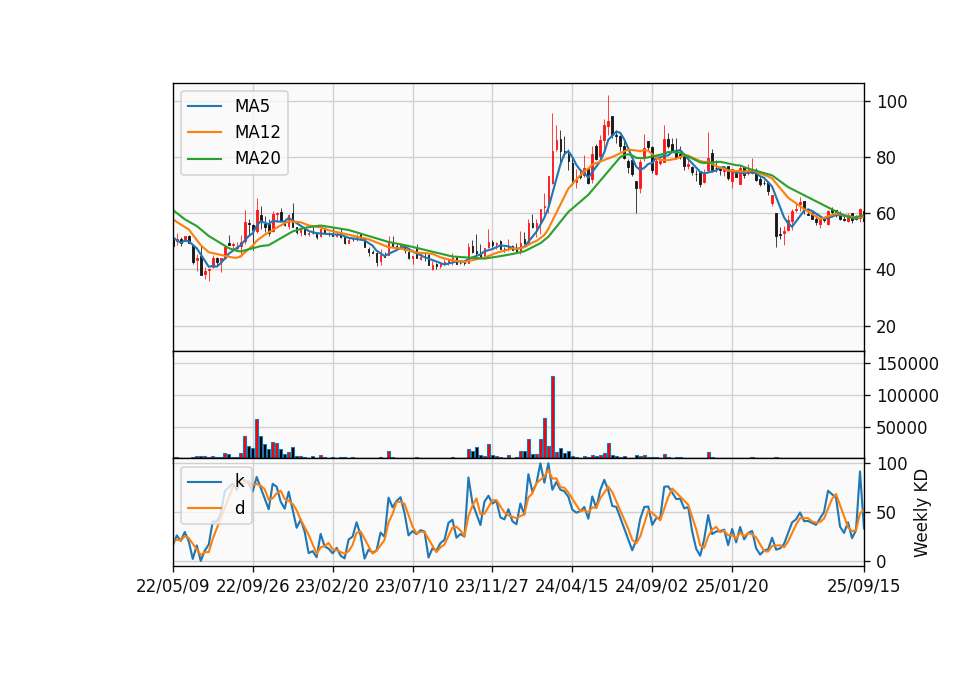The height and width of the screenshot is (690, 960).
Task: Click the MA5 legend label
Action: [x=252, y=106]
